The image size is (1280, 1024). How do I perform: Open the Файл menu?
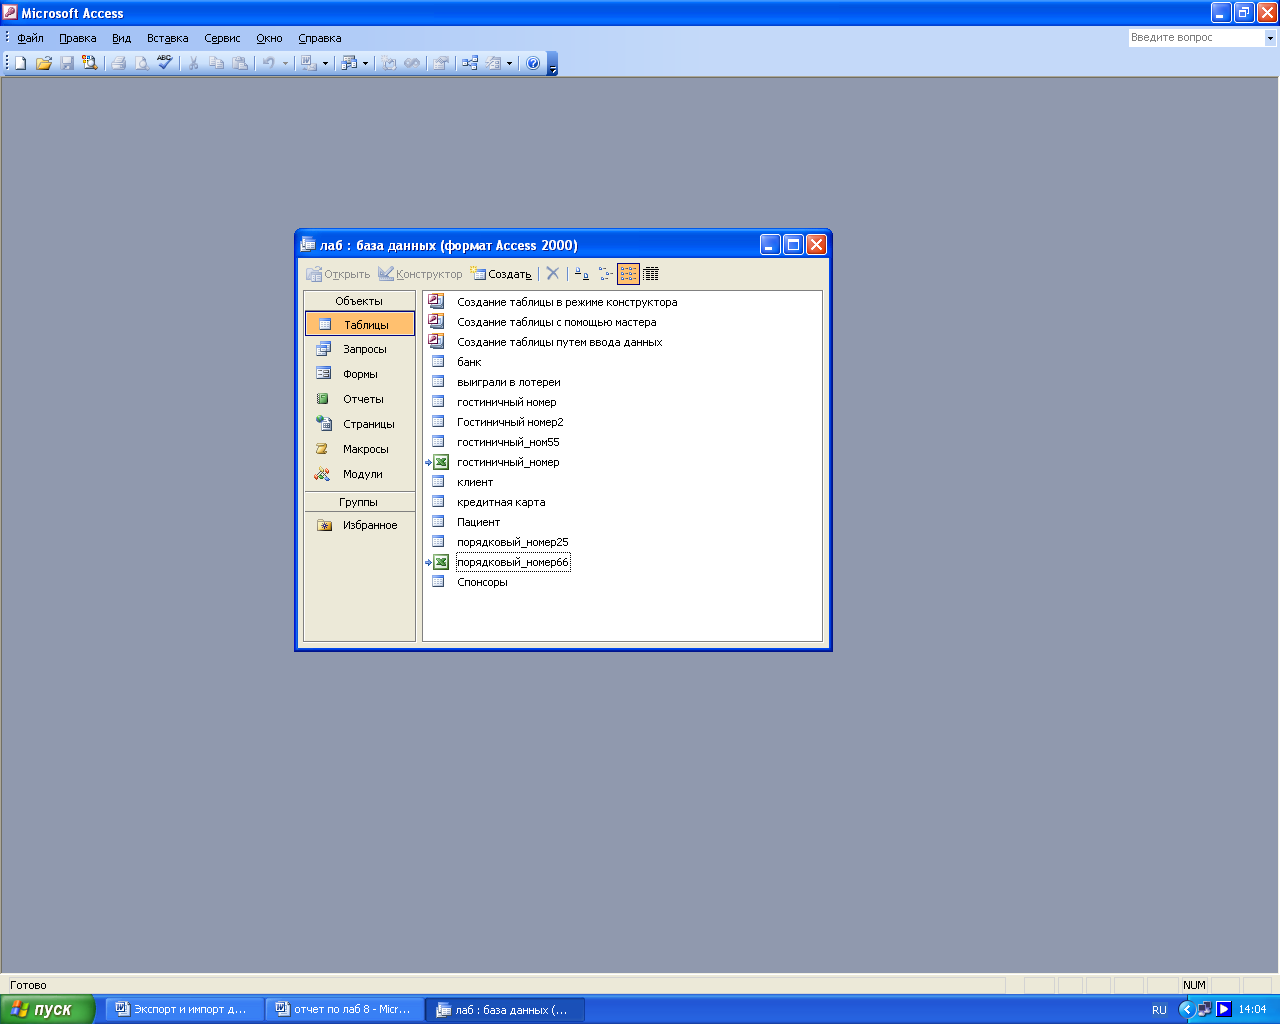(30, 38)
